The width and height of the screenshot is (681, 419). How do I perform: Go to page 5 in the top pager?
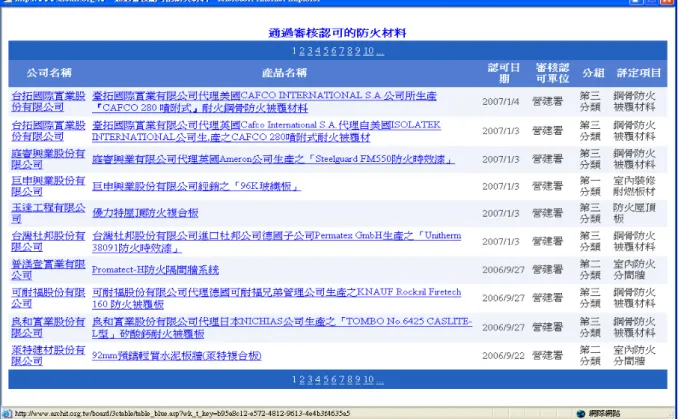(326, 51)
